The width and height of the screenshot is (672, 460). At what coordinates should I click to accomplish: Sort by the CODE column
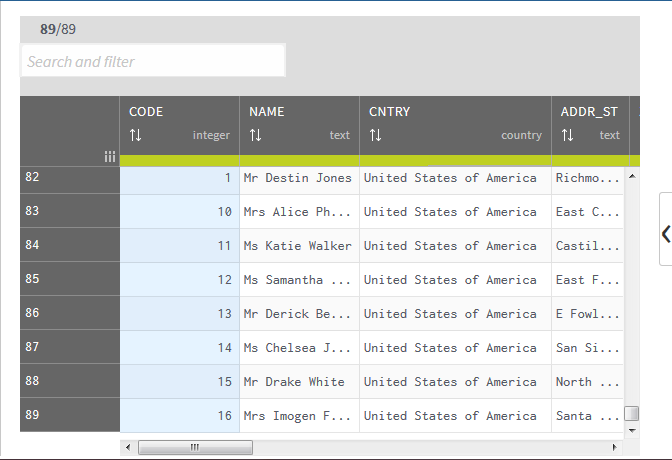(x=135, y=135)
